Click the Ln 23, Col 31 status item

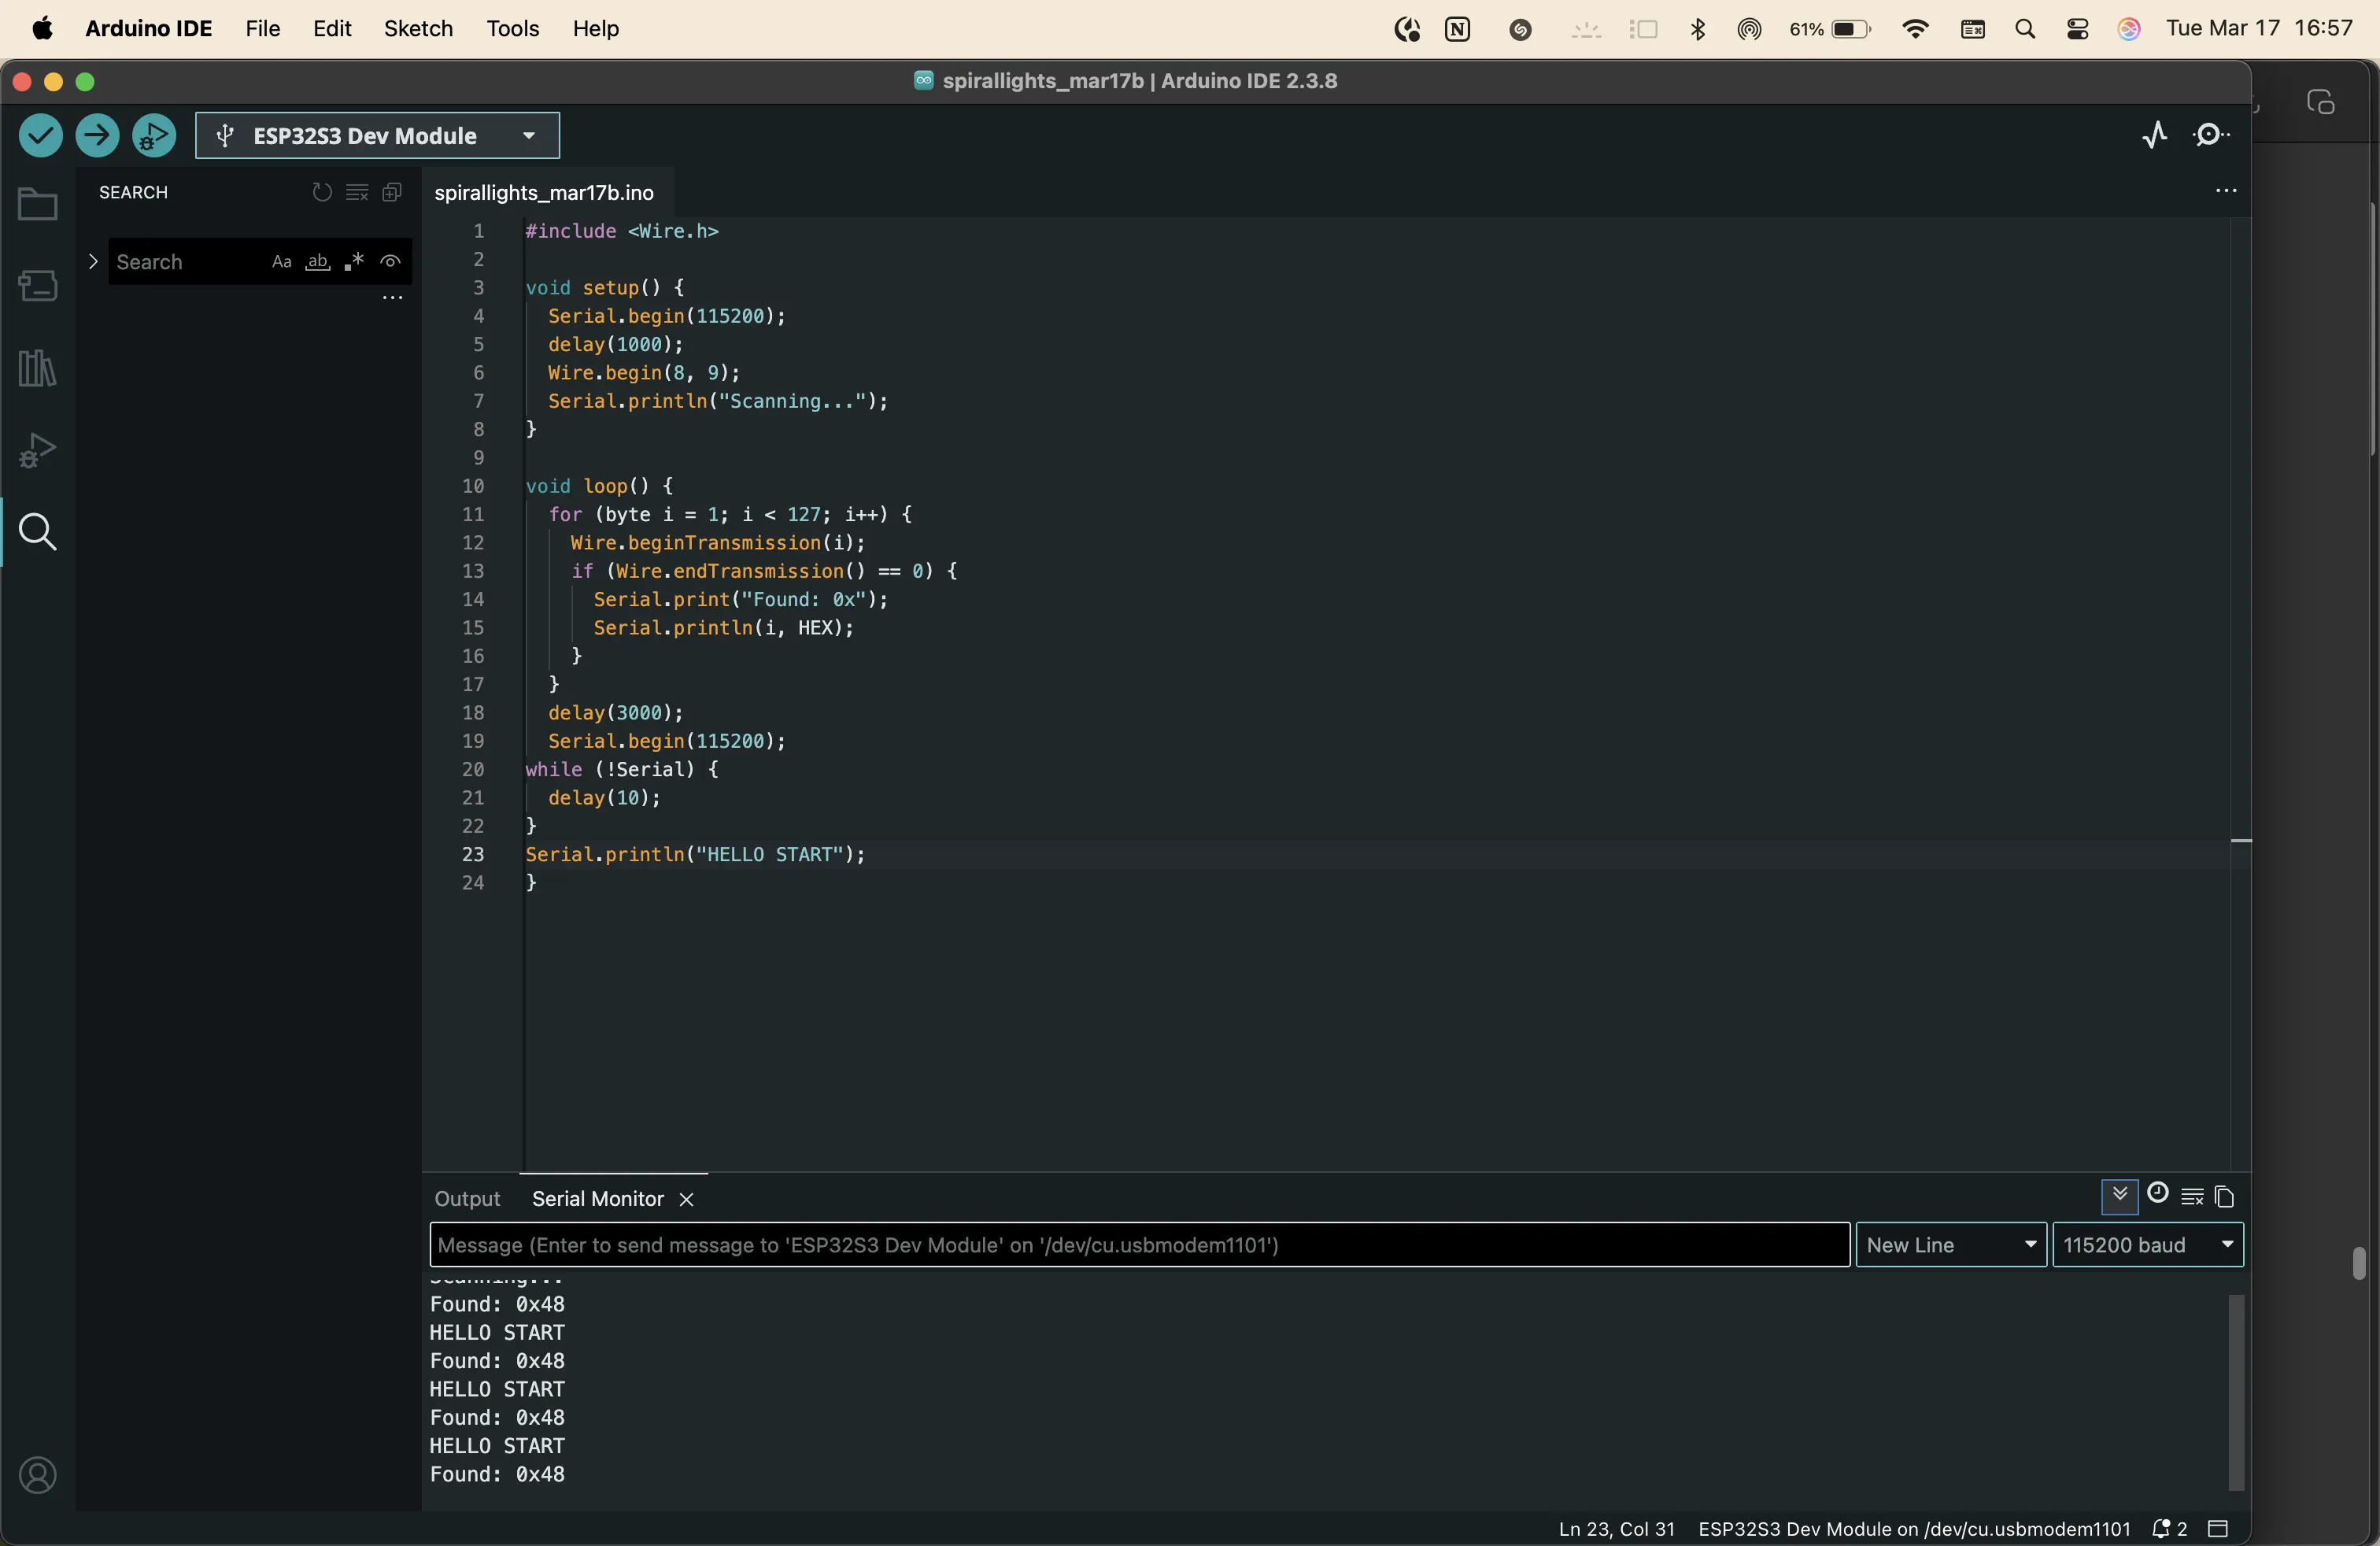click(1616, 1529)
